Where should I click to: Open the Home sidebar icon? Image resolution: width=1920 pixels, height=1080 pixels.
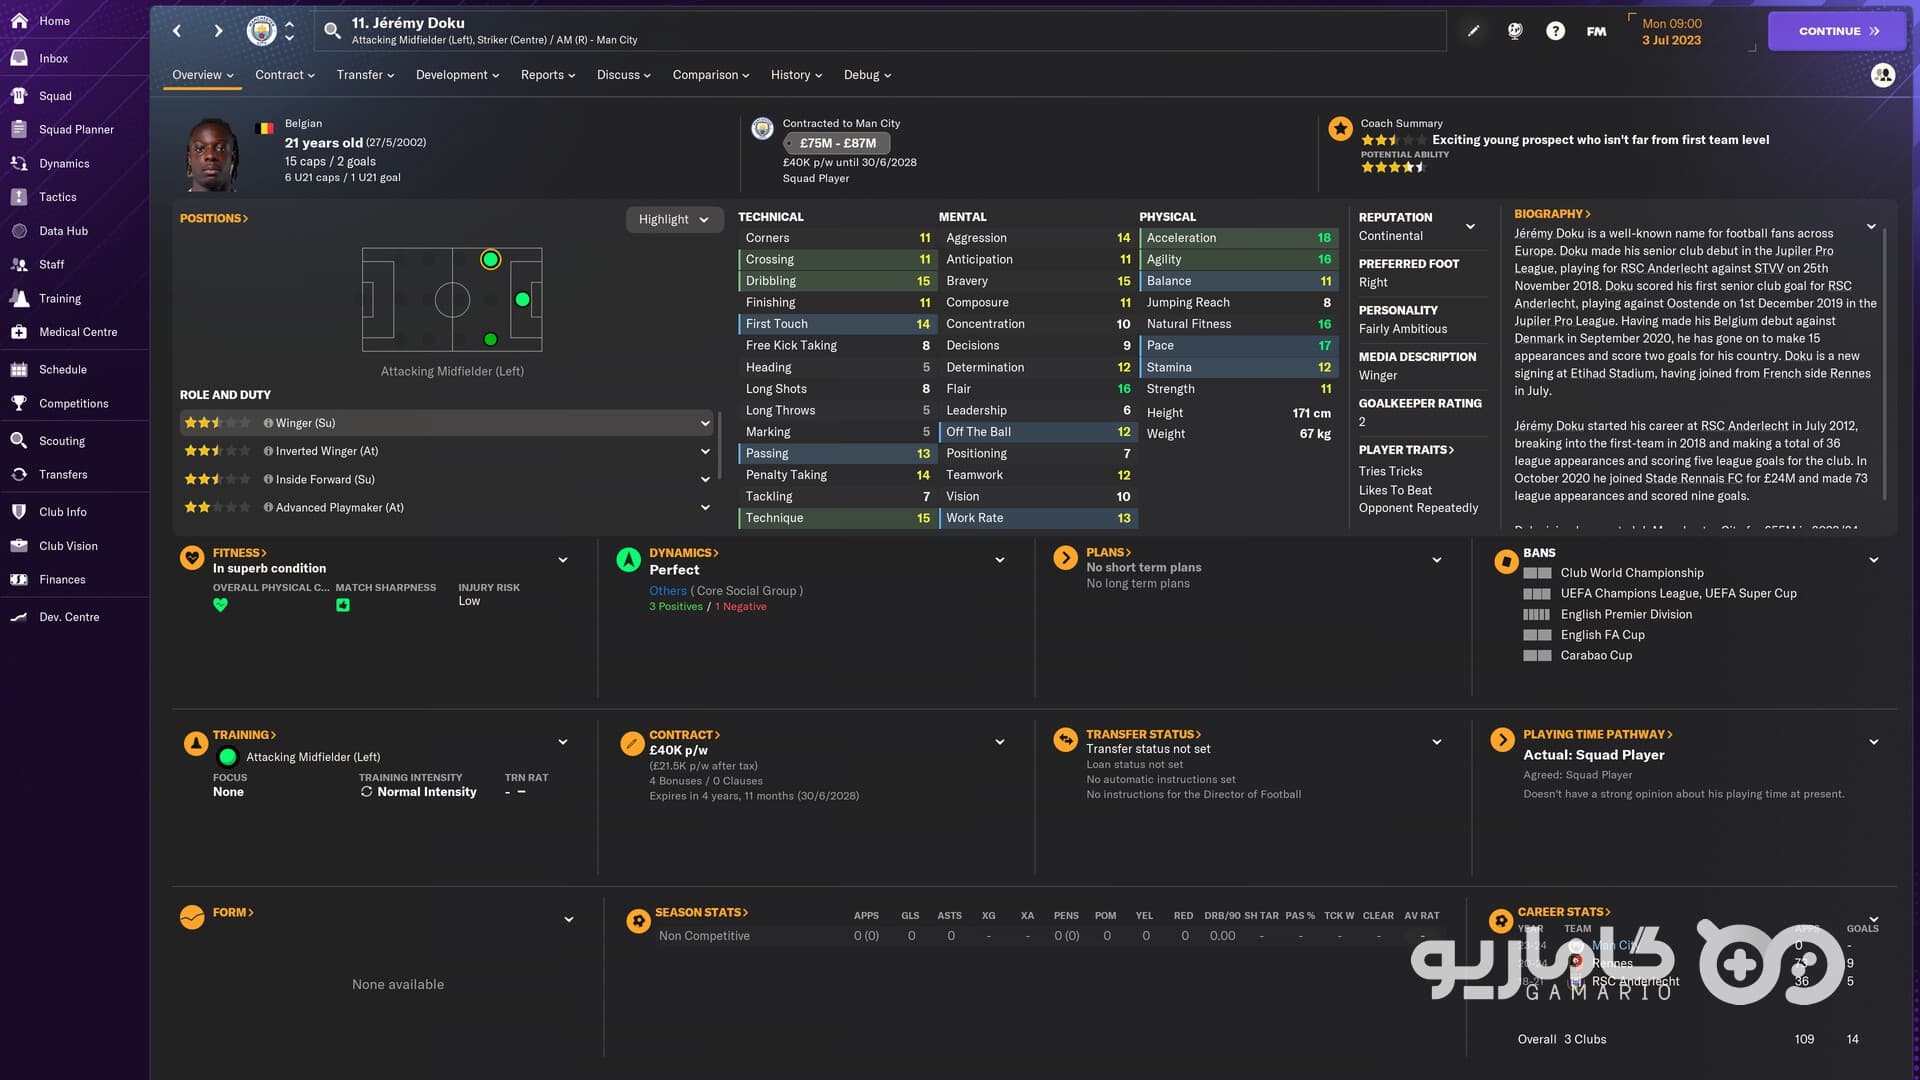pos(19,20)
